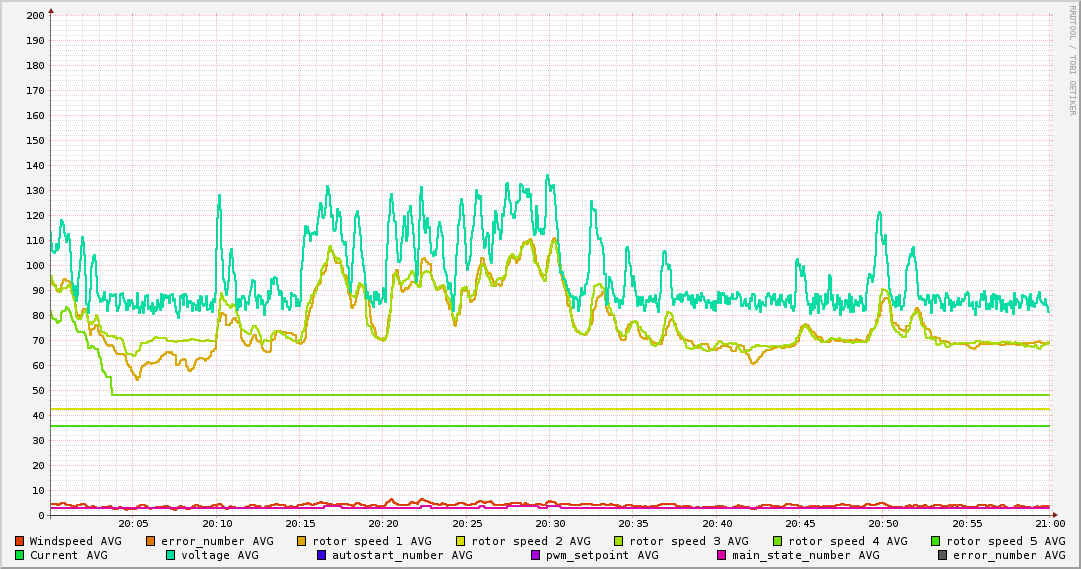
Task: Click the 40 value on the y-axis
Action: pyautogui.click(x=38, y=415)
